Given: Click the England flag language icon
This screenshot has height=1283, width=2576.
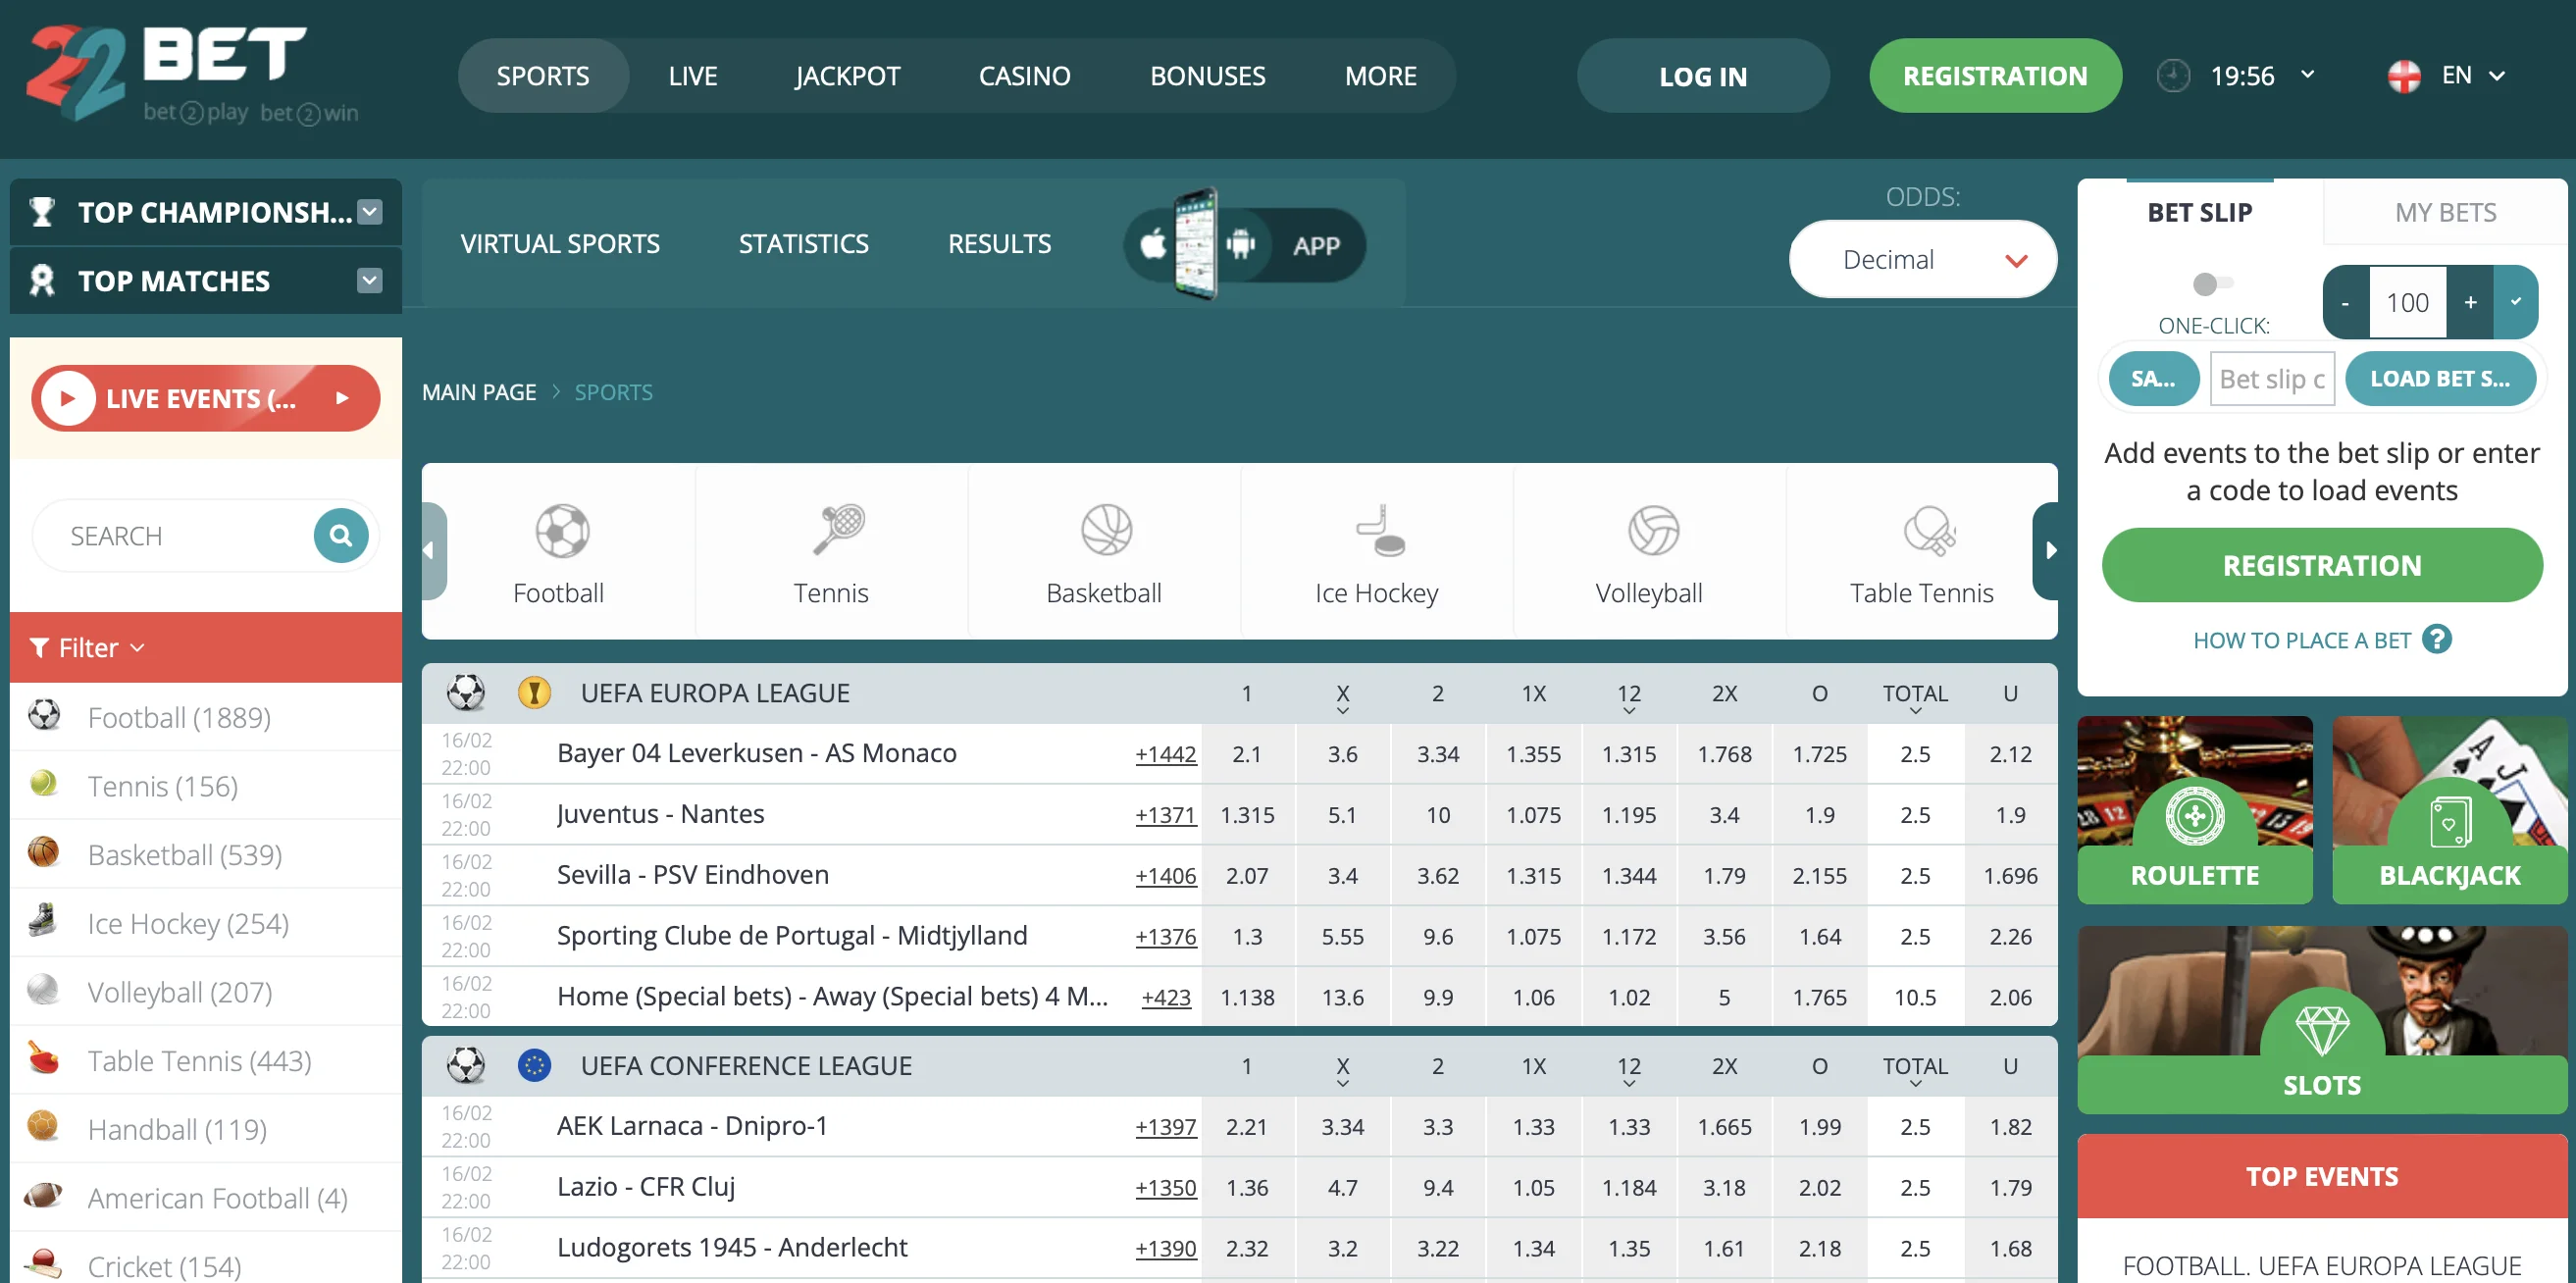Looking at the screenshot, I should click(2404, 76).
